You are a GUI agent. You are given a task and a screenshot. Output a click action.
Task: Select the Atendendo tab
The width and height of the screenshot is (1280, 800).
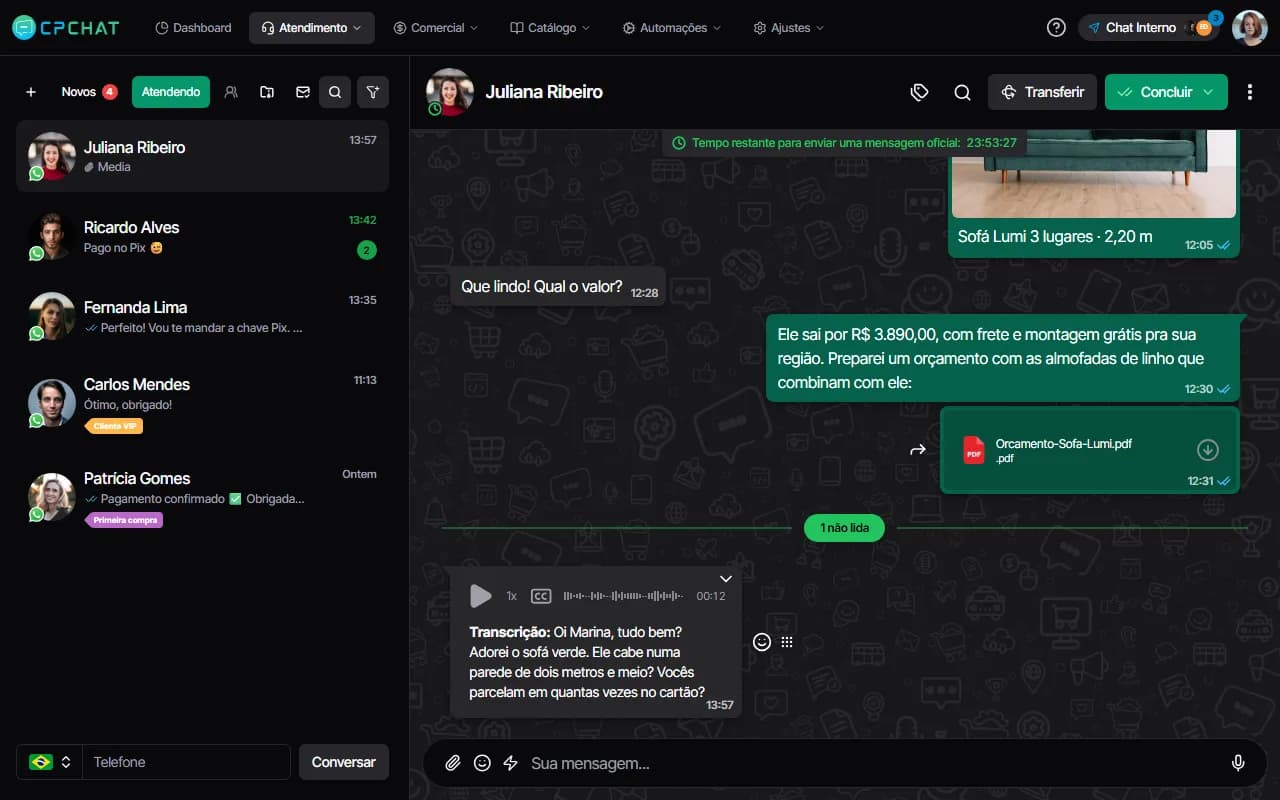(171, 92)
